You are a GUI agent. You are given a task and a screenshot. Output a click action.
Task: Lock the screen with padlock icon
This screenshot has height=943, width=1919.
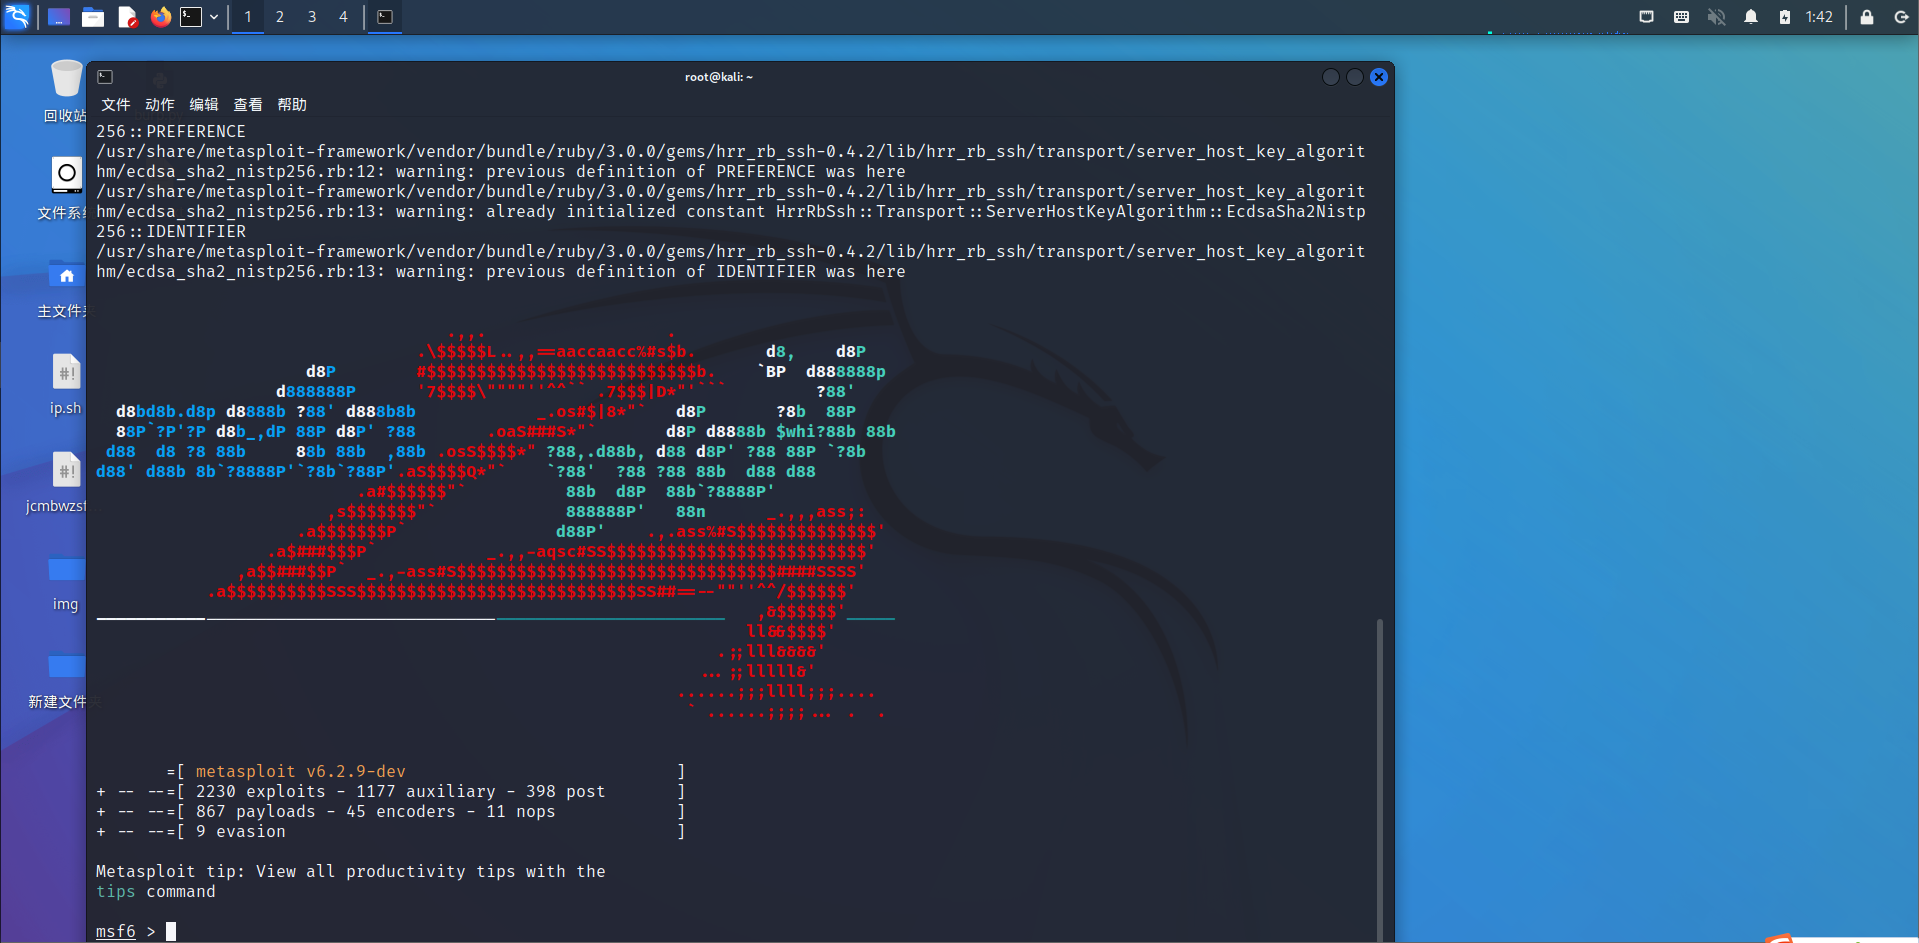coord(1866,17)
